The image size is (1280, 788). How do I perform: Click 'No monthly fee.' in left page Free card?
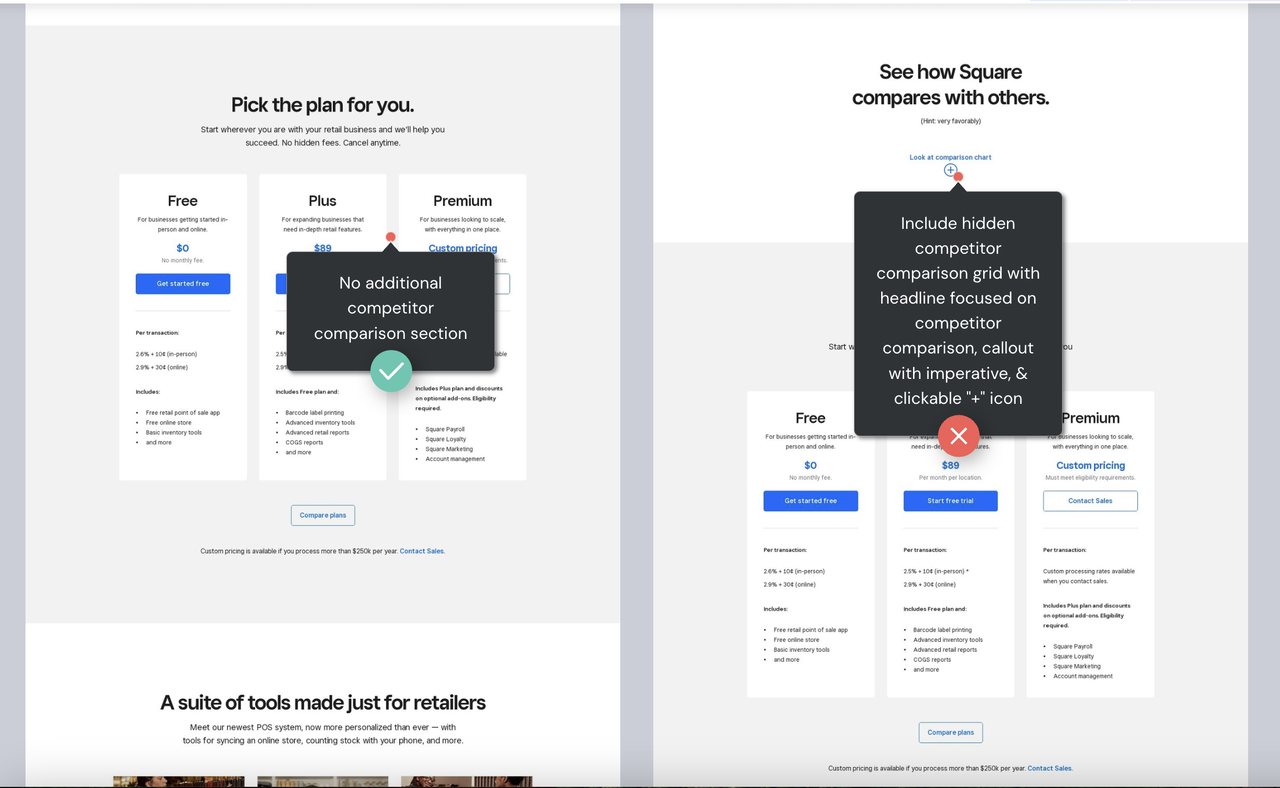point(183,261)
